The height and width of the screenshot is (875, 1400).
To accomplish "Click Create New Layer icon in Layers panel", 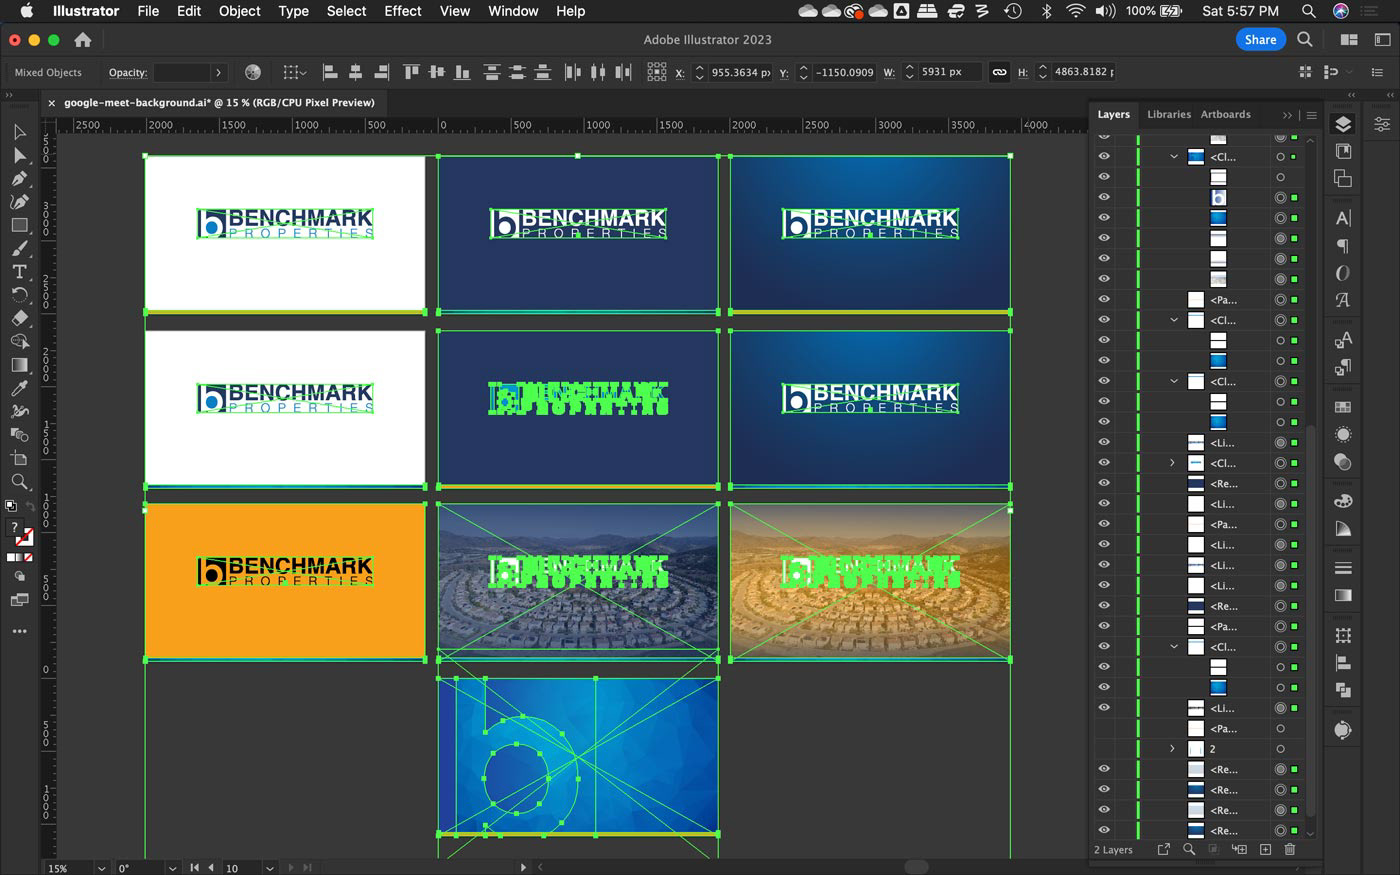I will tap(1265, 849).
